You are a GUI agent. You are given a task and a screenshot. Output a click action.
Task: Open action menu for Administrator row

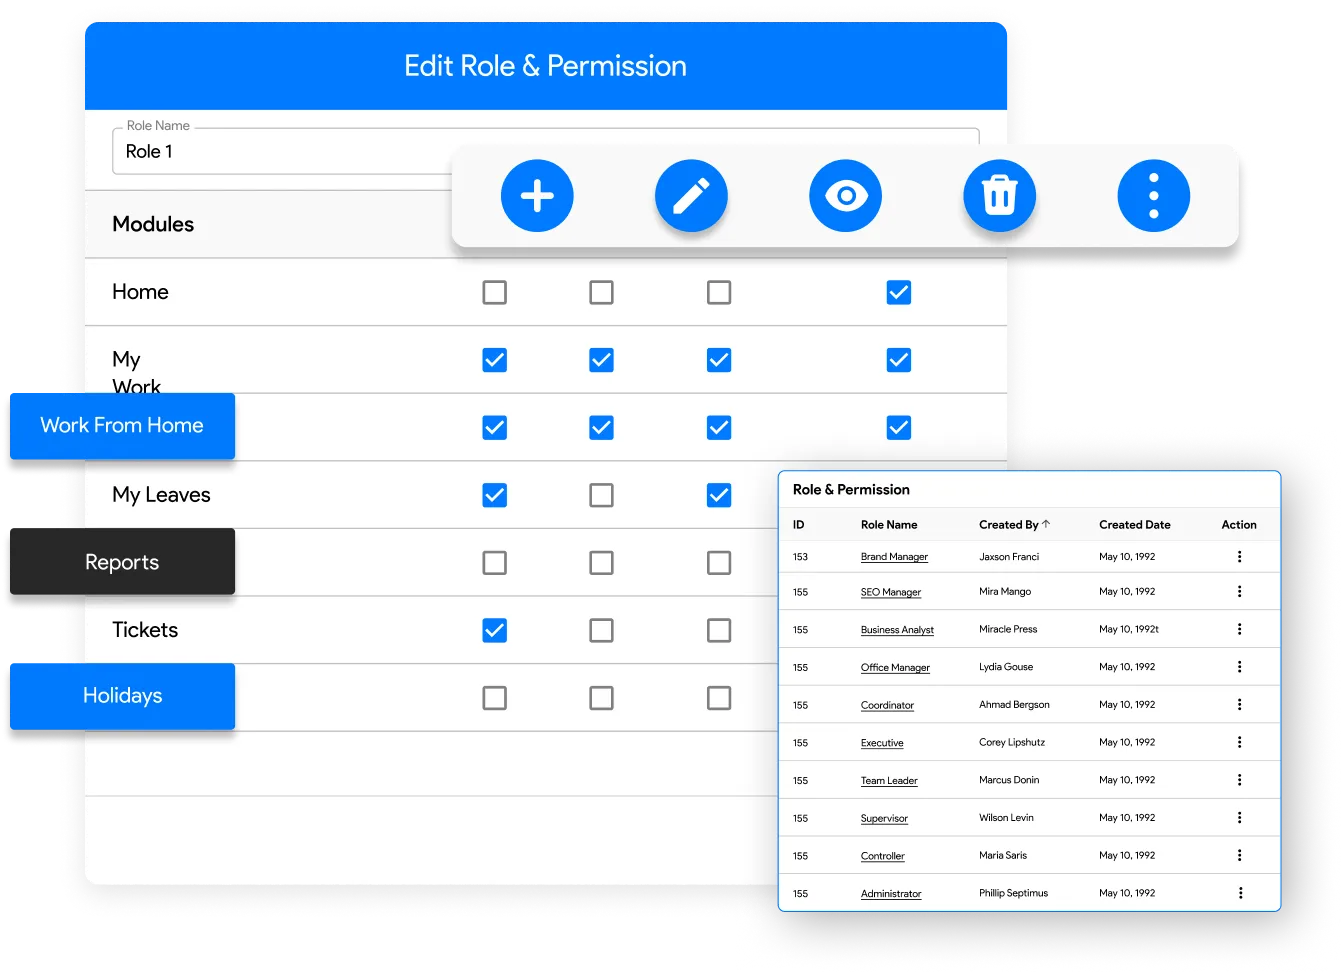[1239, 893]
